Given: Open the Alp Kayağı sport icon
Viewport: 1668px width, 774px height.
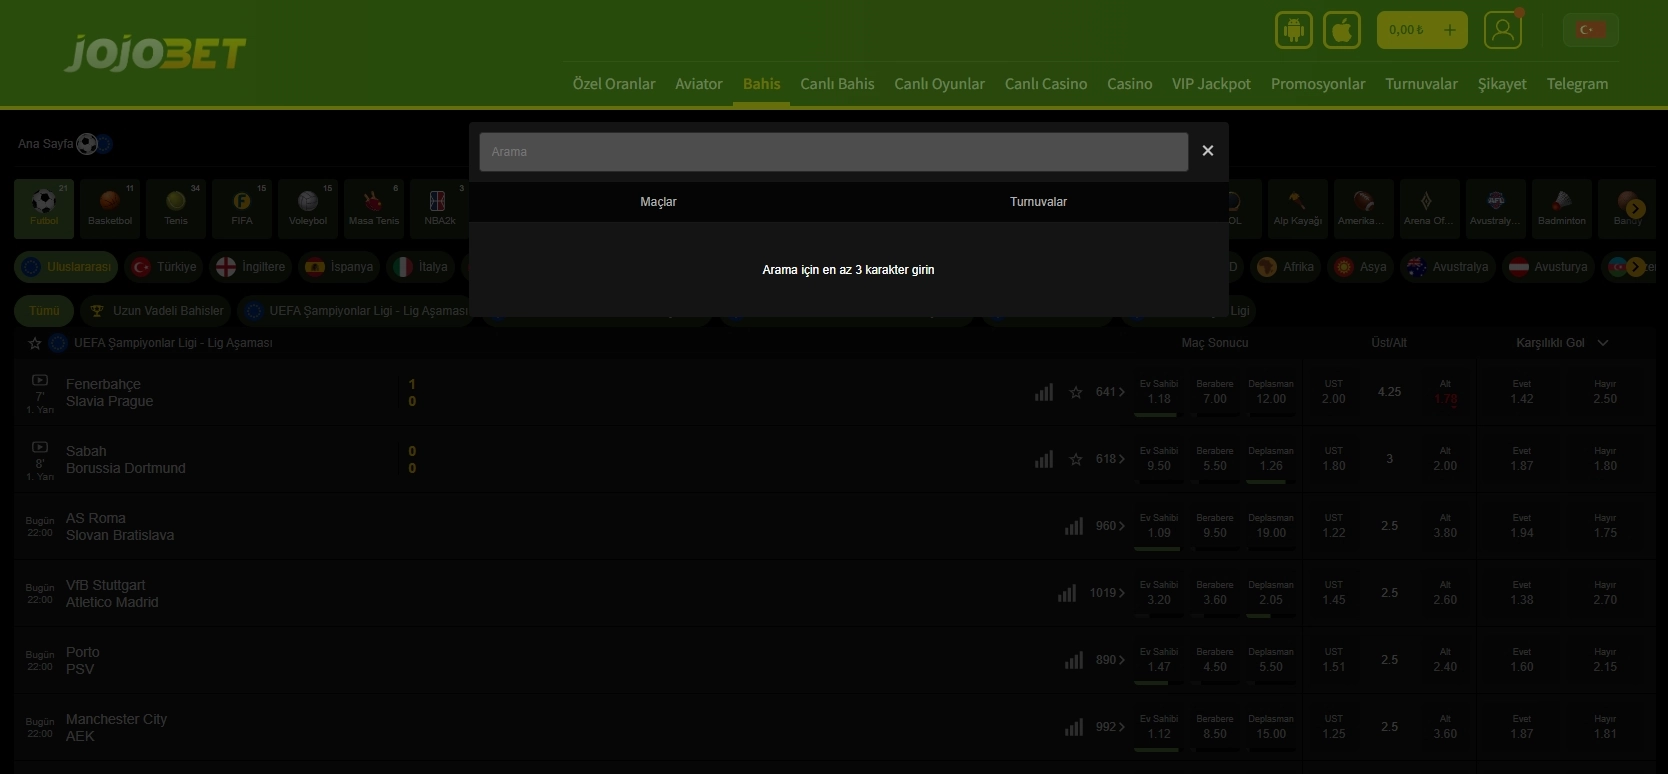Looking at the screenshot, I should [1298, 209].
